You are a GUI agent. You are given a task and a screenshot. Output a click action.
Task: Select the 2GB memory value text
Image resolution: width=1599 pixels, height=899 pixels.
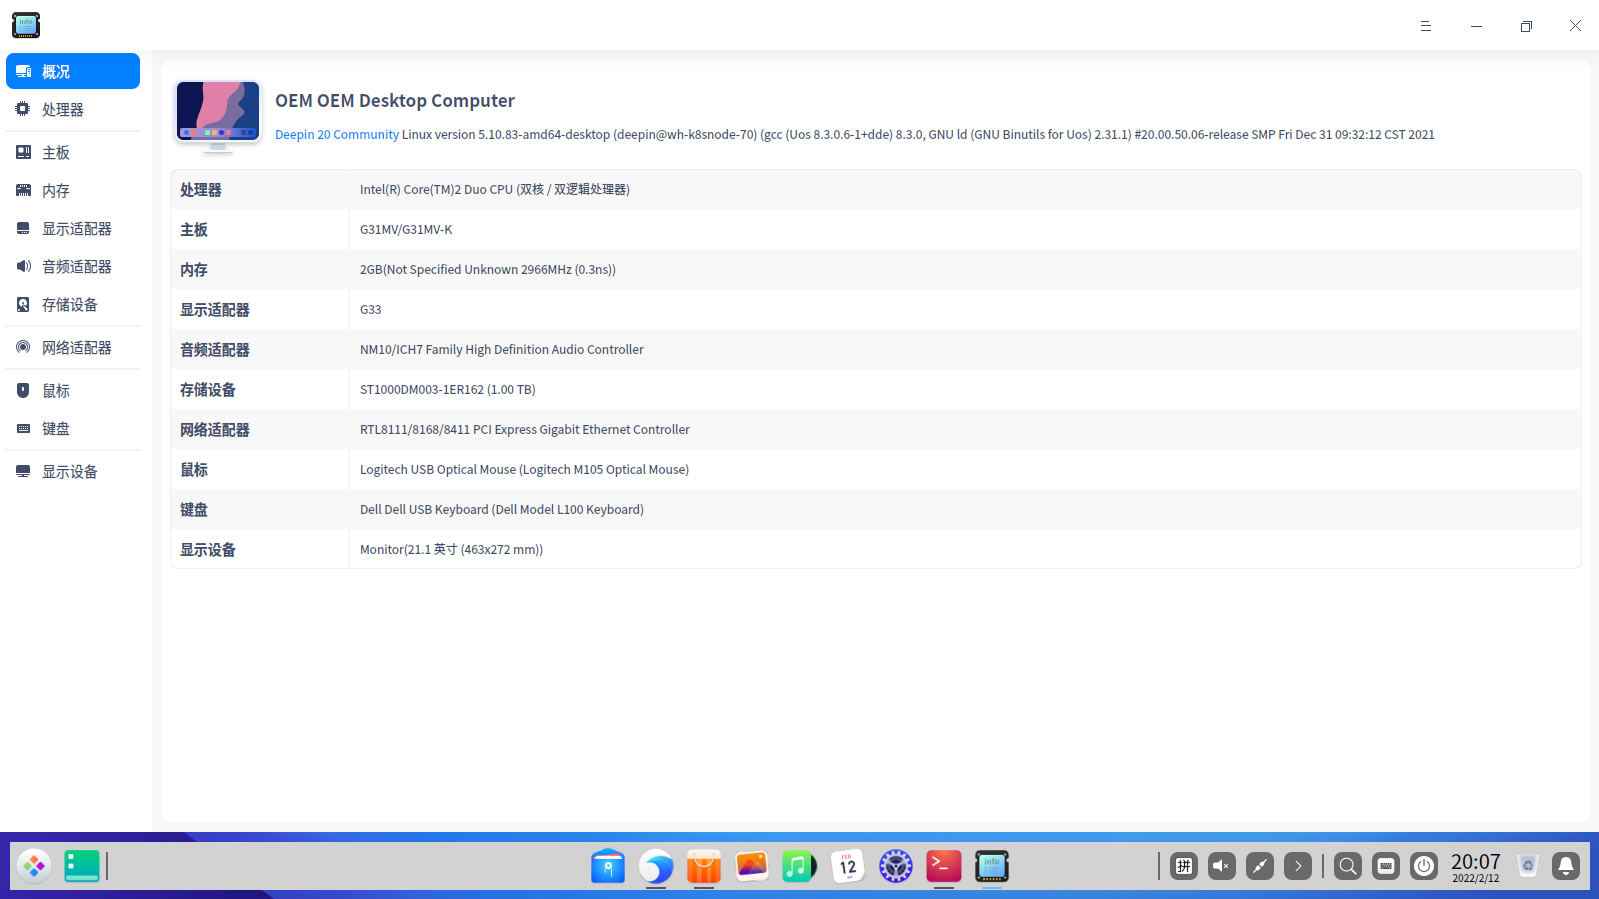pyautogui.click(x=488, y=270)
